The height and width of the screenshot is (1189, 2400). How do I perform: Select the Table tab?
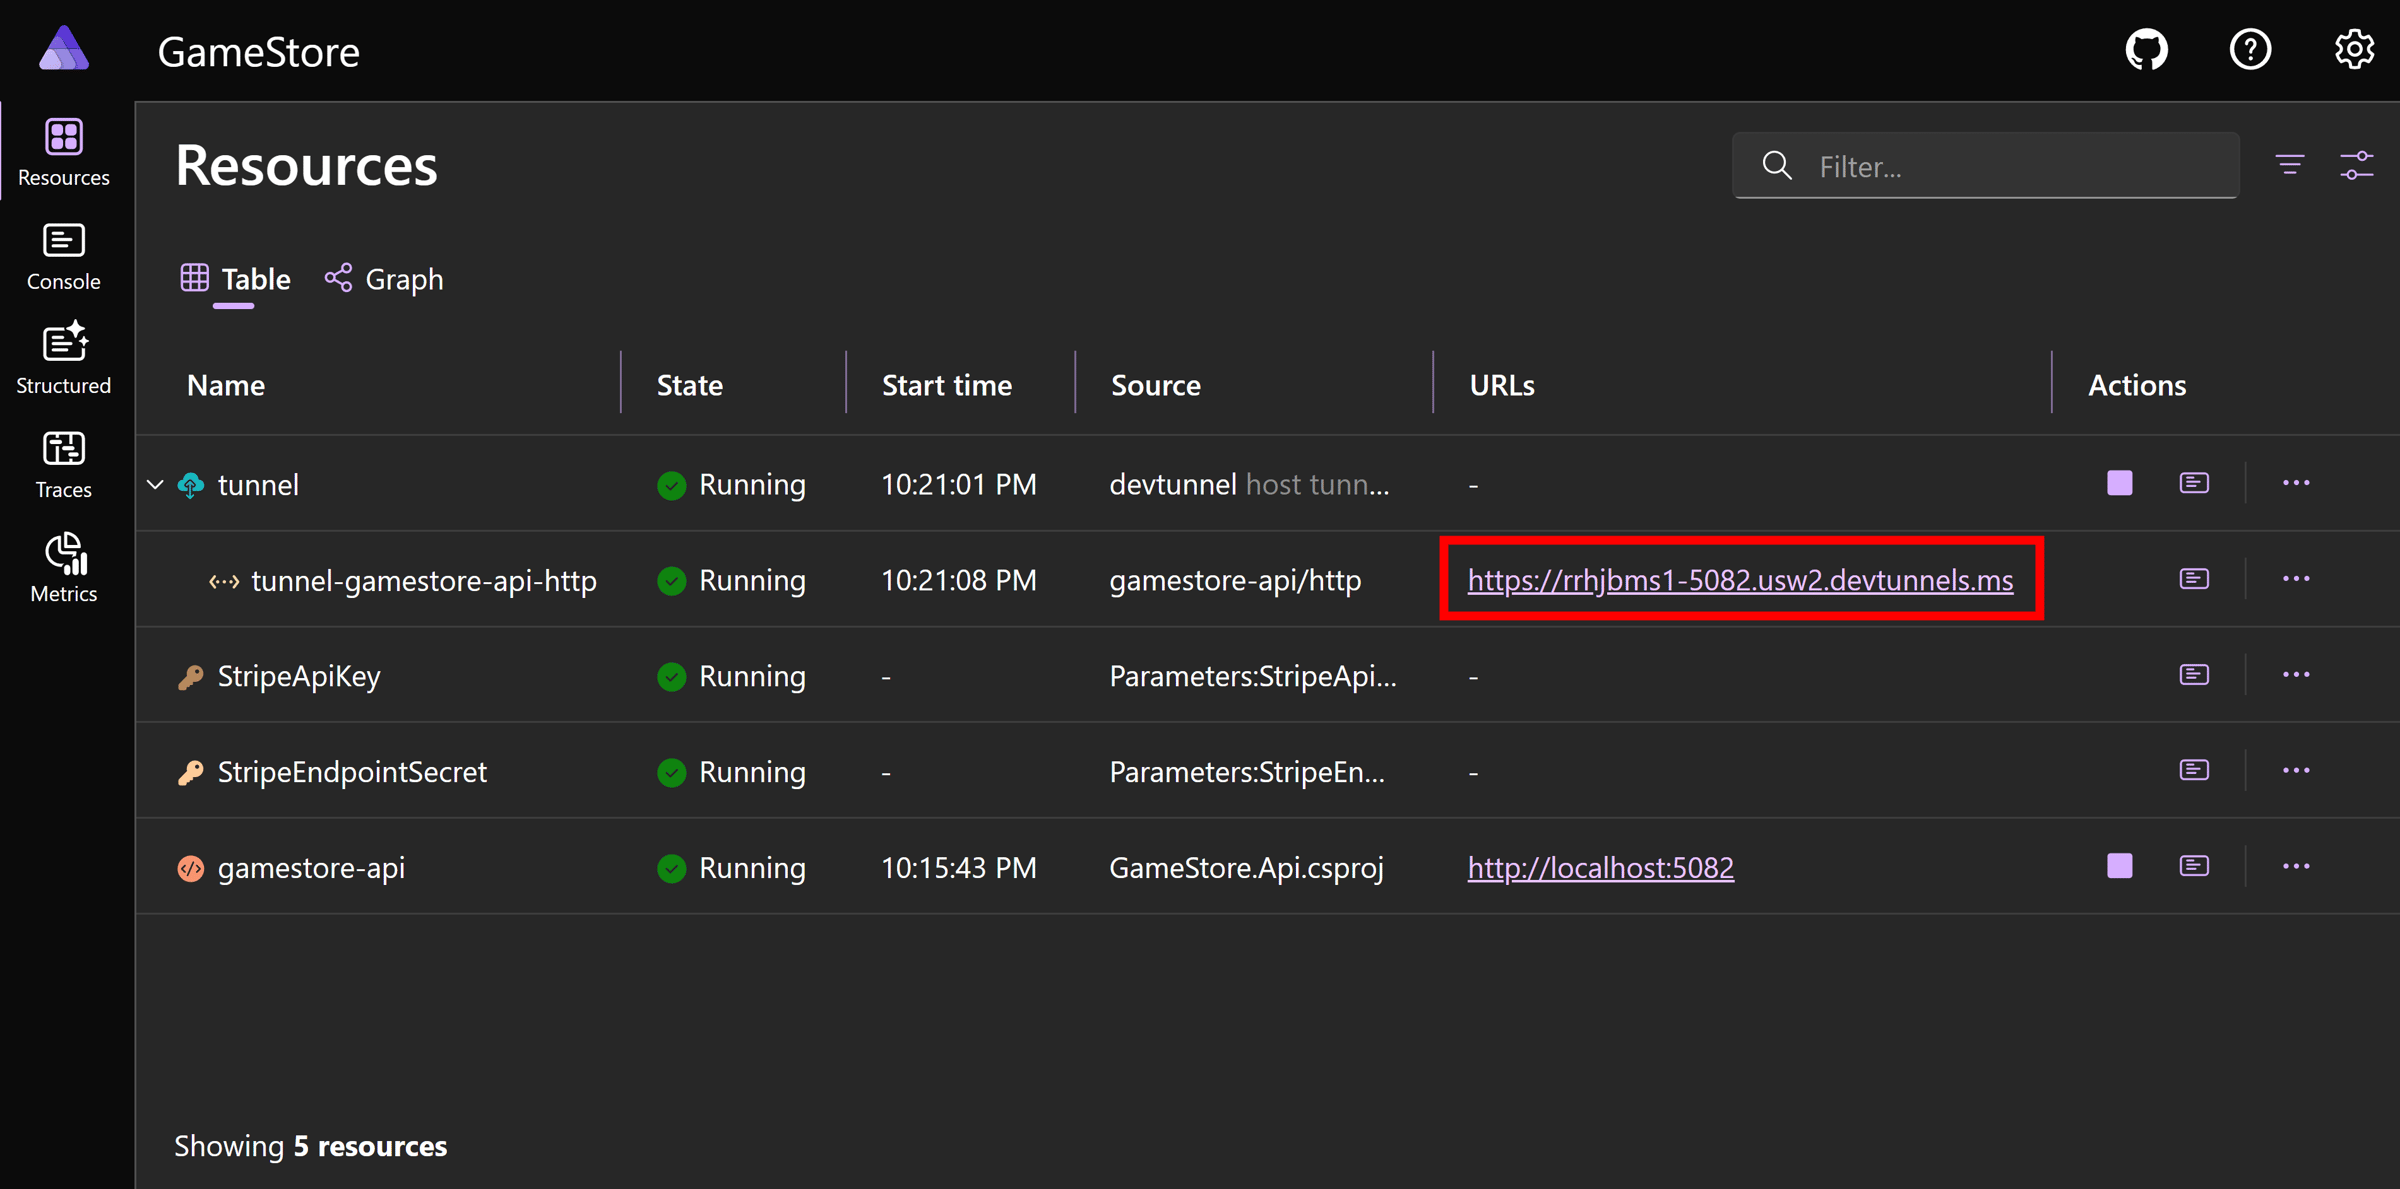[x=236, y=279]
